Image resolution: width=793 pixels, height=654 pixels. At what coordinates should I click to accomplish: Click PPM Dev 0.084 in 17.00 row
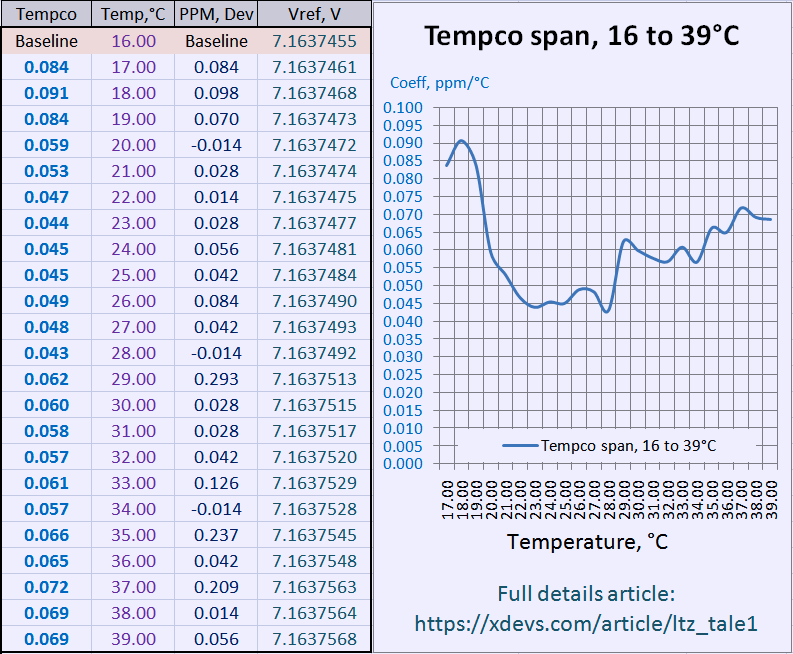pyautogui.click(x=216, y=67)
